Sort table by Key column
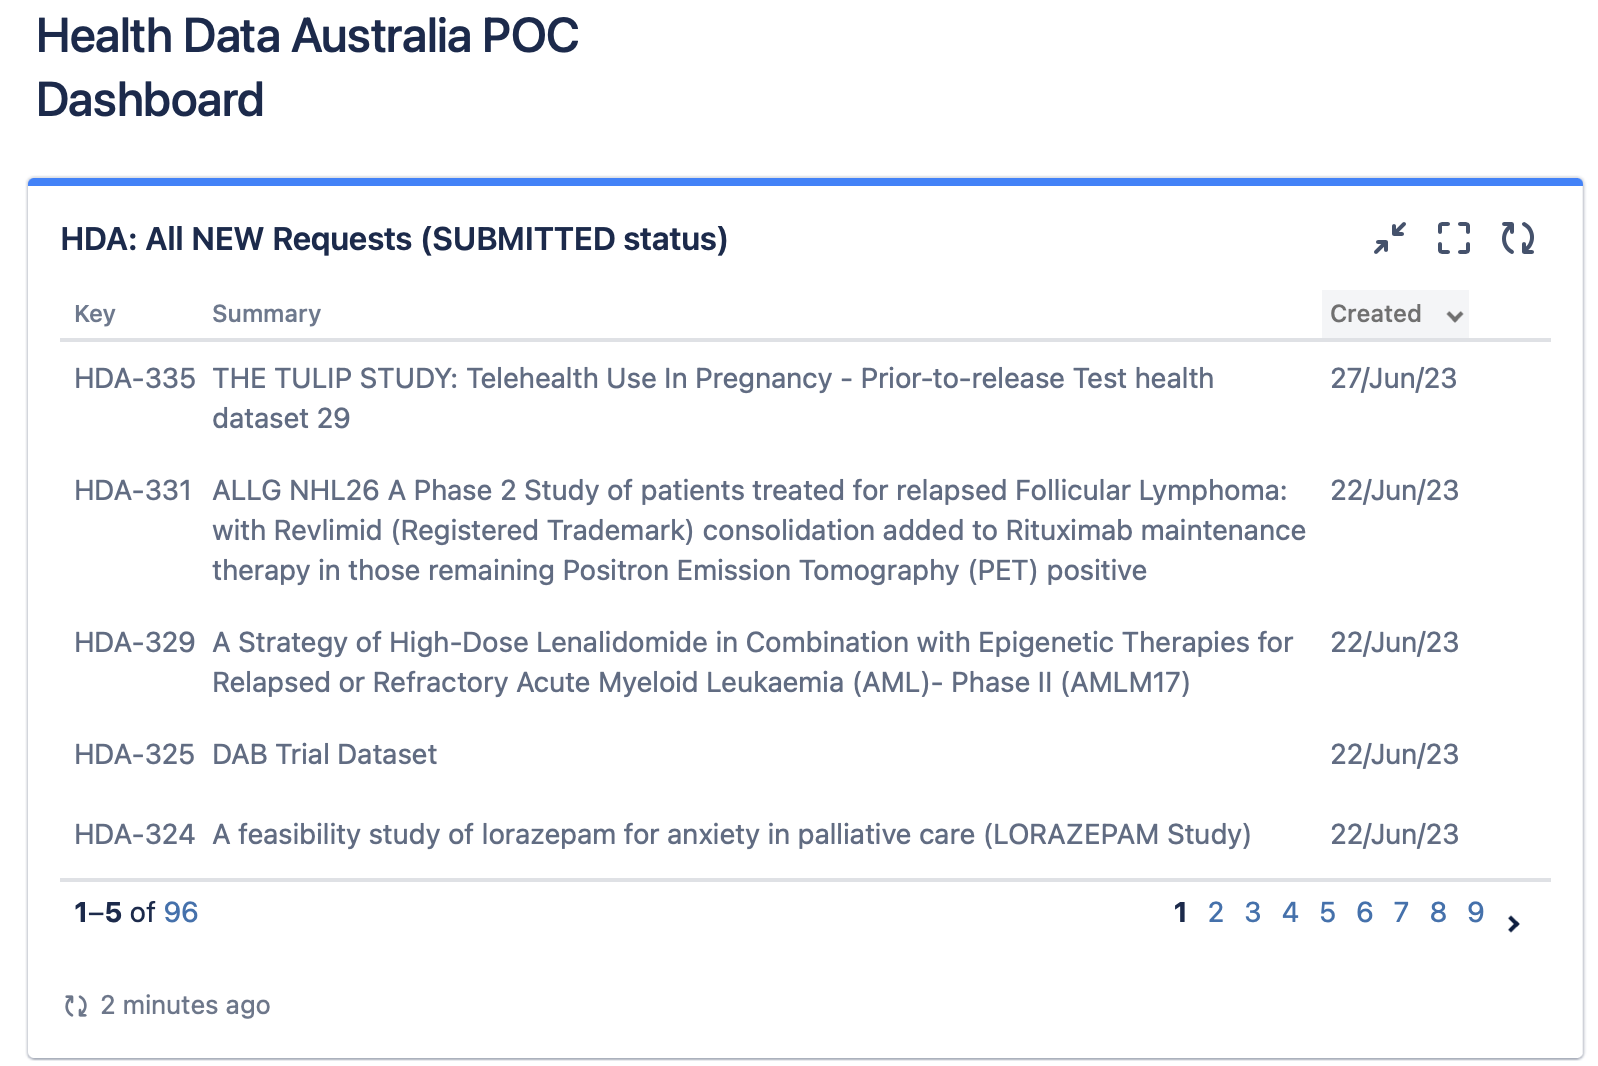1598x1066 pixels. tap(95, 314)
